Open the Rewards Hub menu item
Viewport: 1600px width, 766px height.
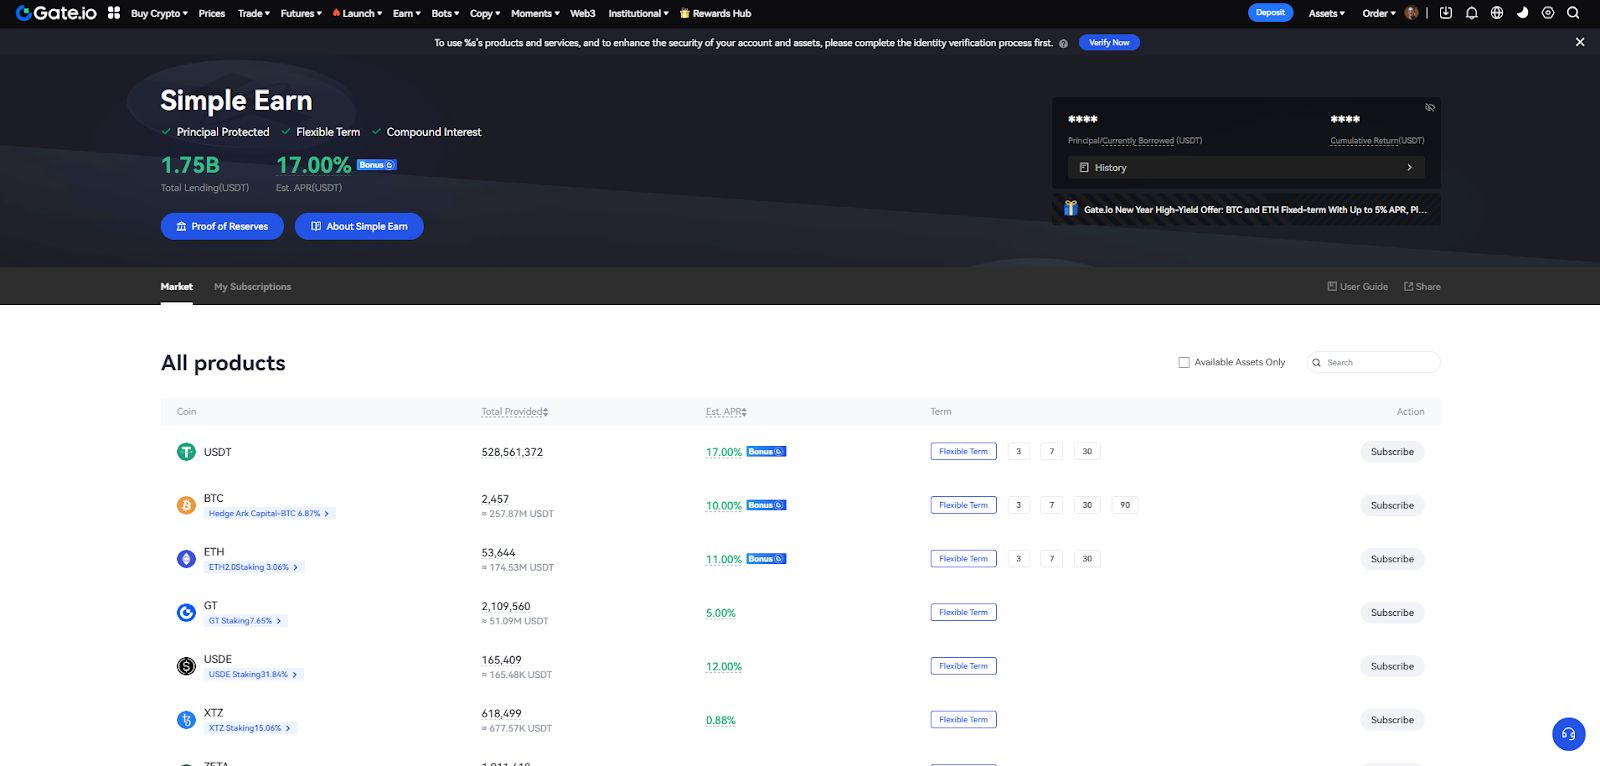pyautogui.click(x=715, y=14)
